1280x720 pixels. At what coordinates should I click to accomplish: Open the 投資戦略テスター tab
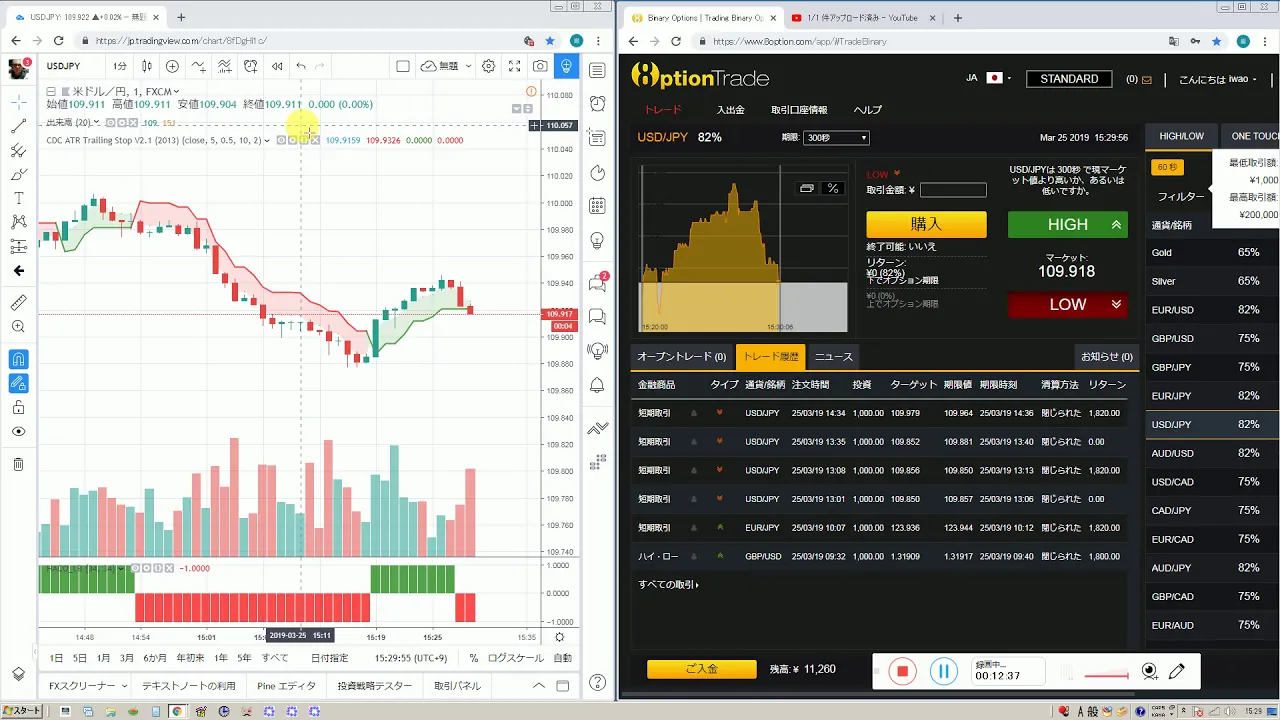pos(375,686)
